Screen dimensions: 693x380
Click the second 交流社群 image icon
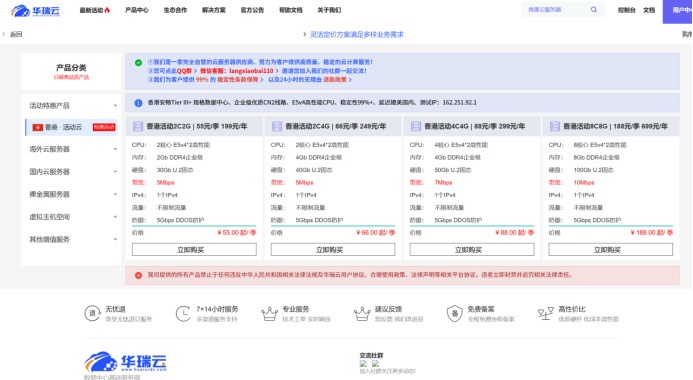pos(375,364)
